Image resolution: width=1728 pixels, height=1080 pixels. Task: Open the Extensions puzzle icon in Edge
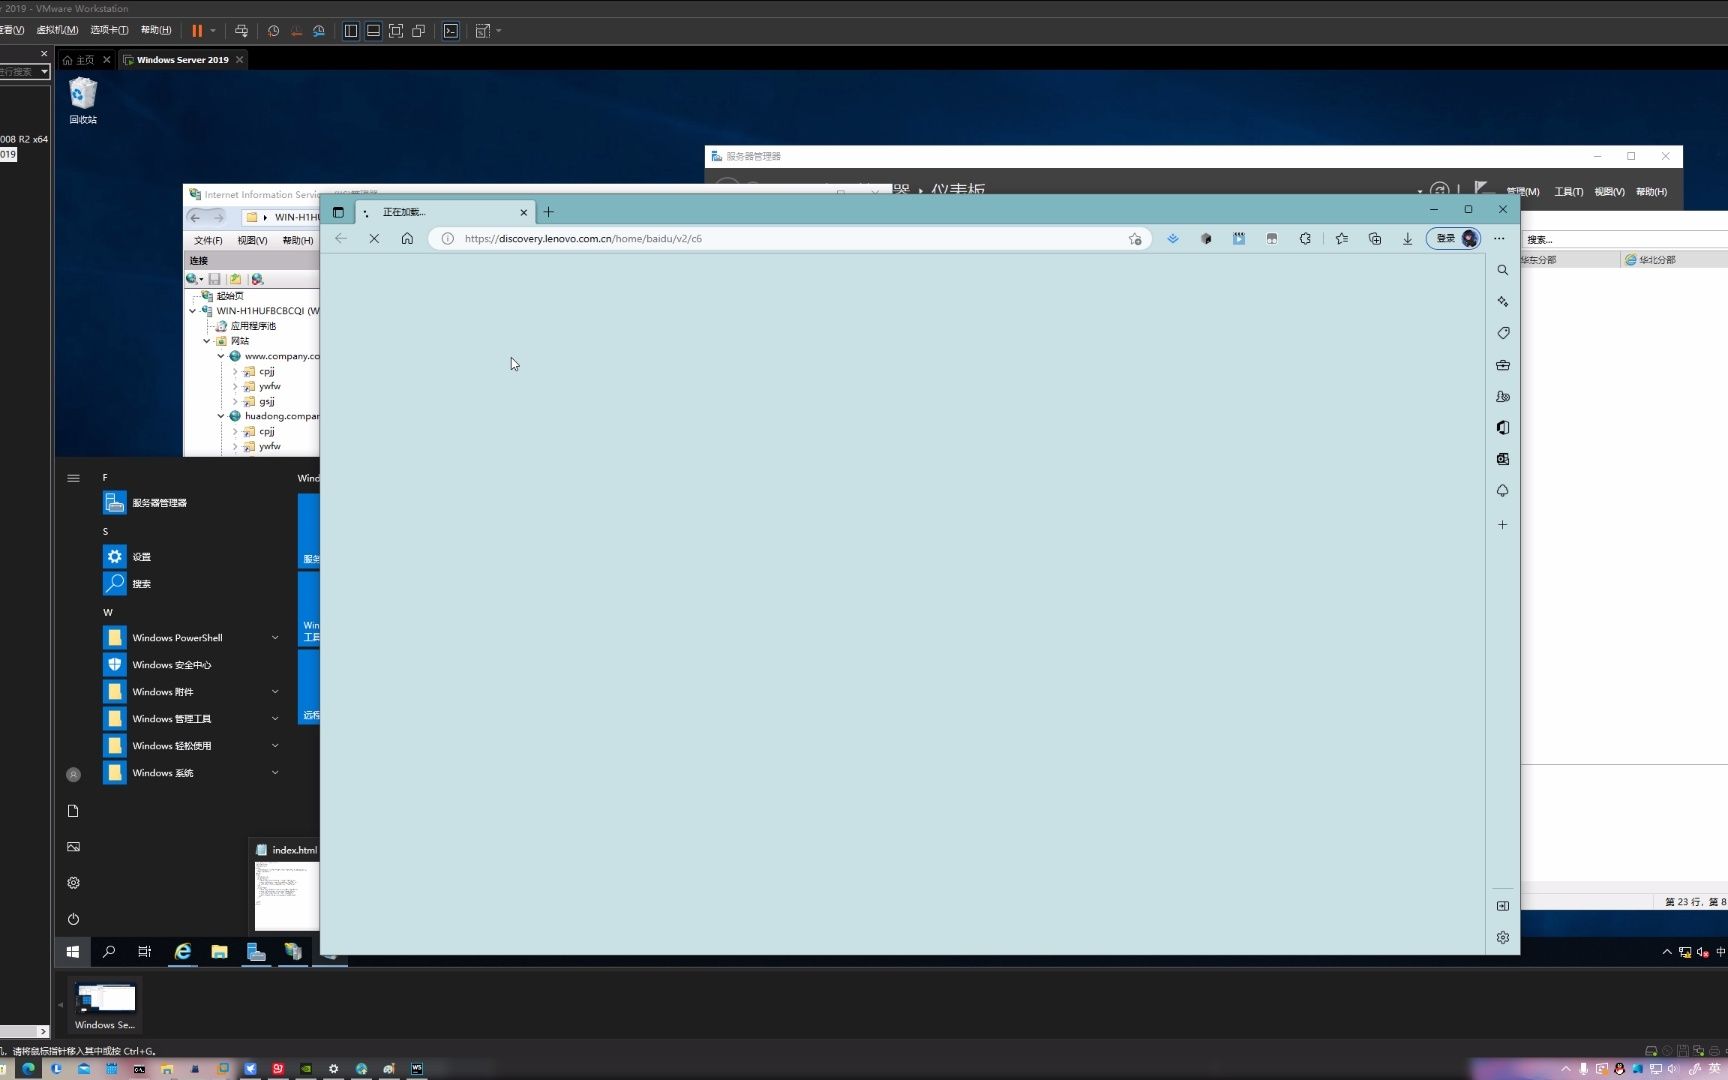pos(1305,239)
